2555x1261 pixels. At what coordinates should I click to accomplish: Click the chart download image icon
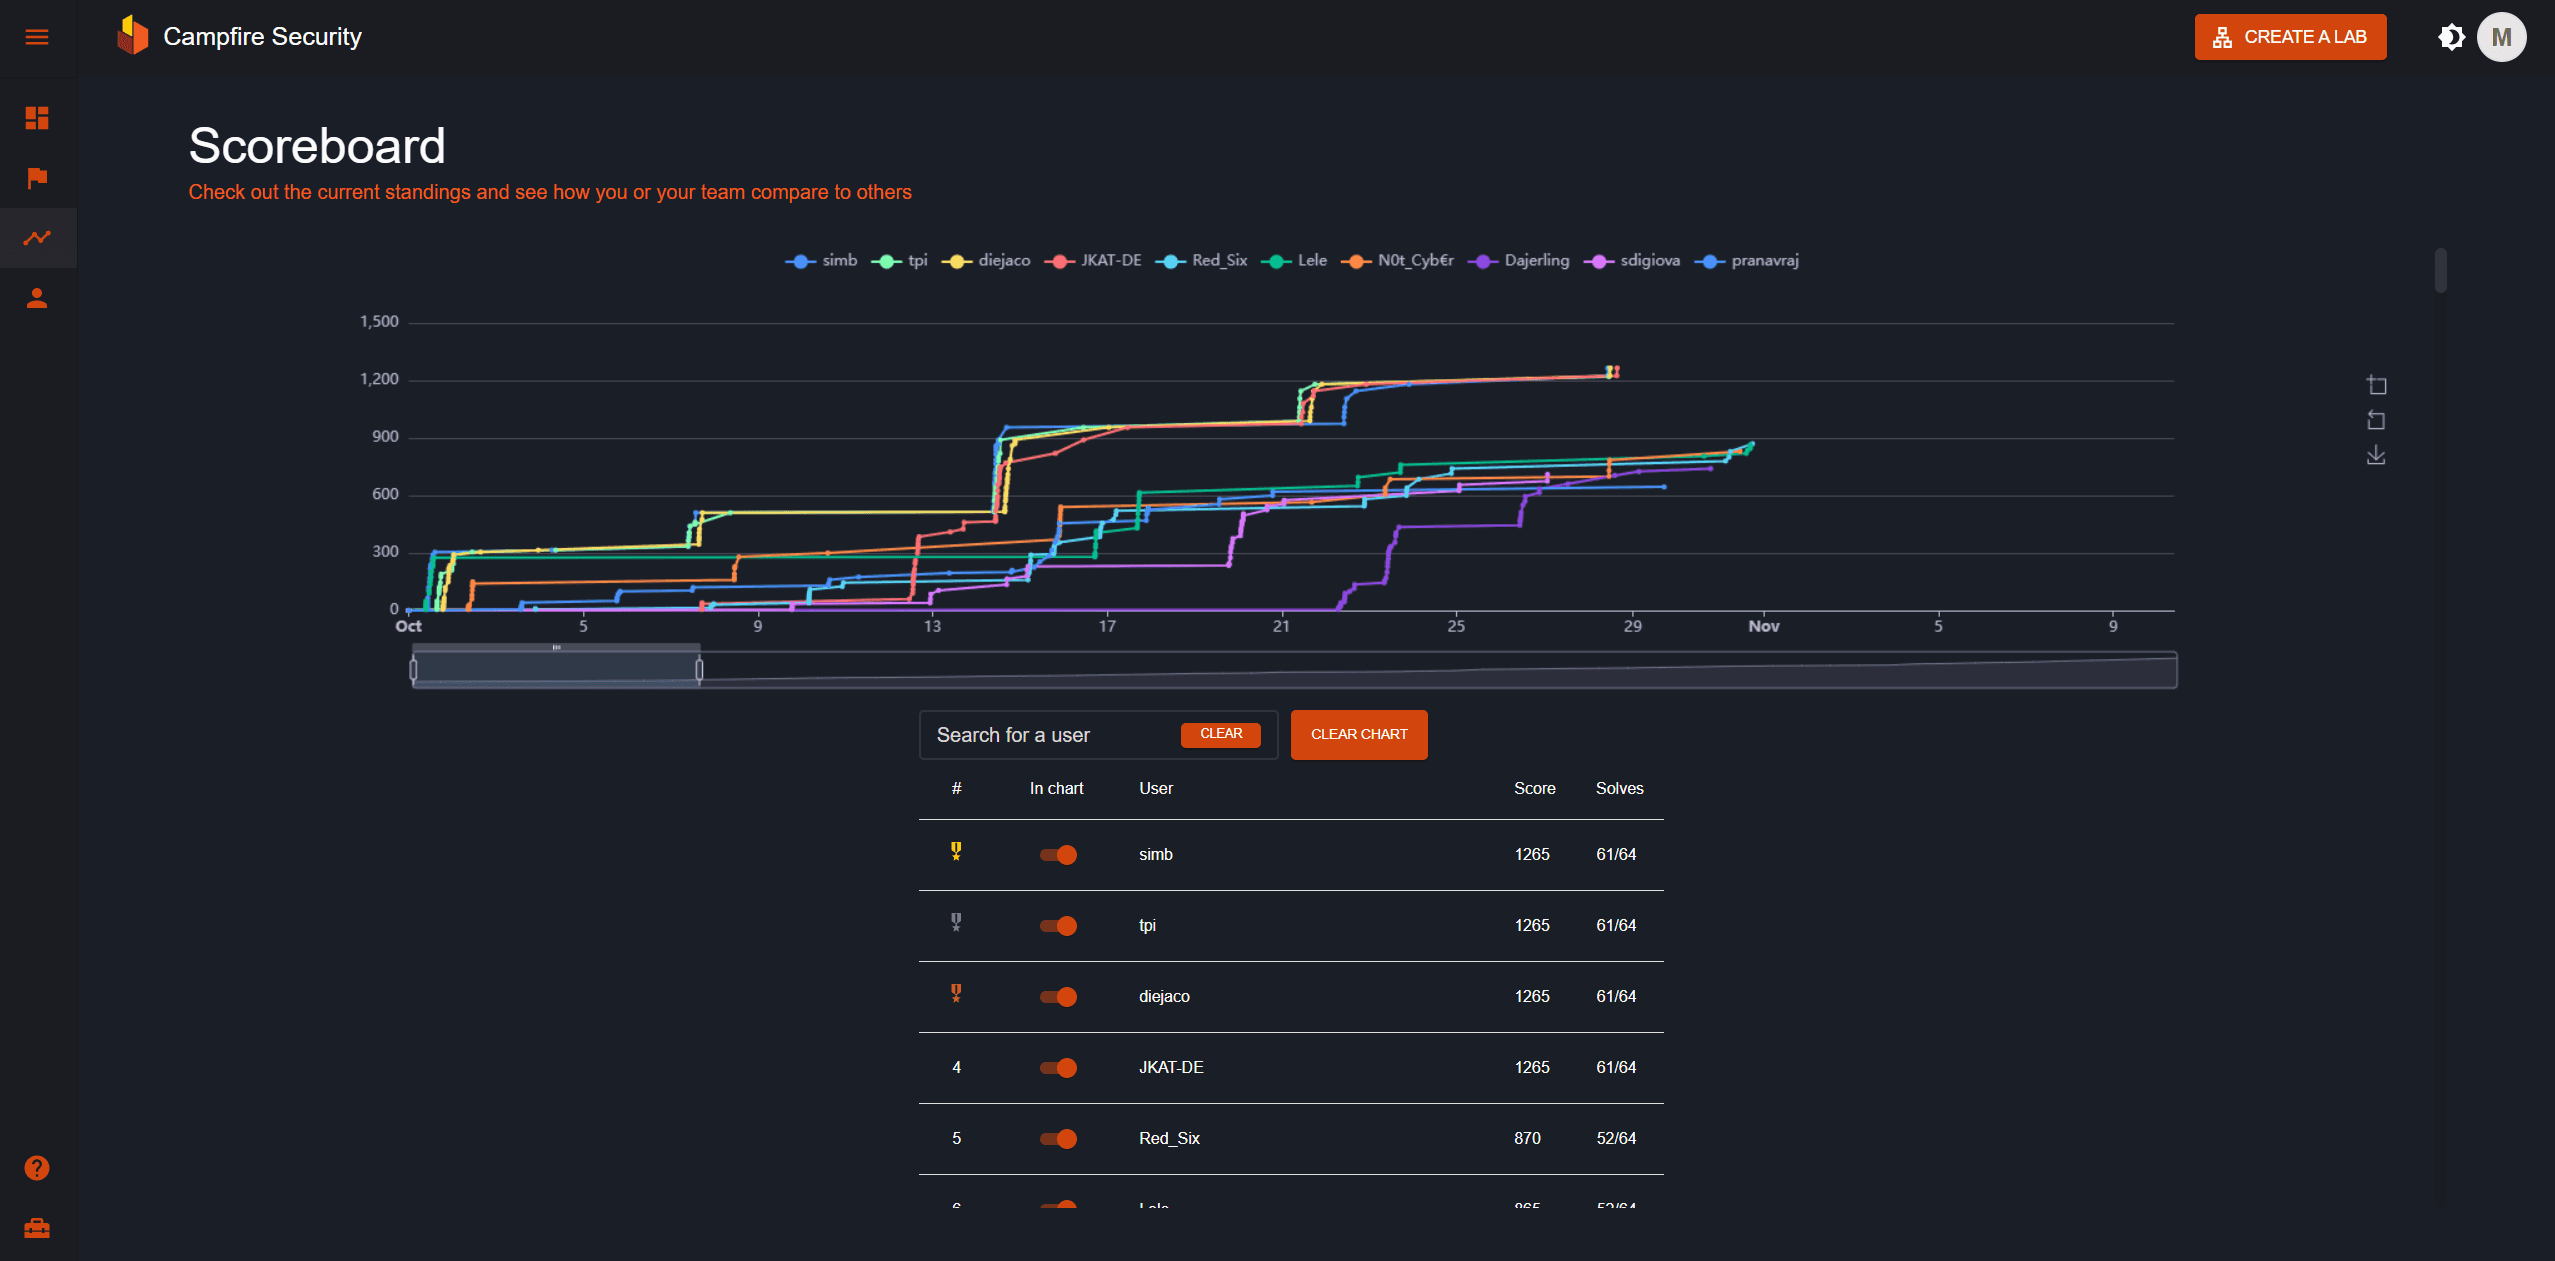point(2376,455)
